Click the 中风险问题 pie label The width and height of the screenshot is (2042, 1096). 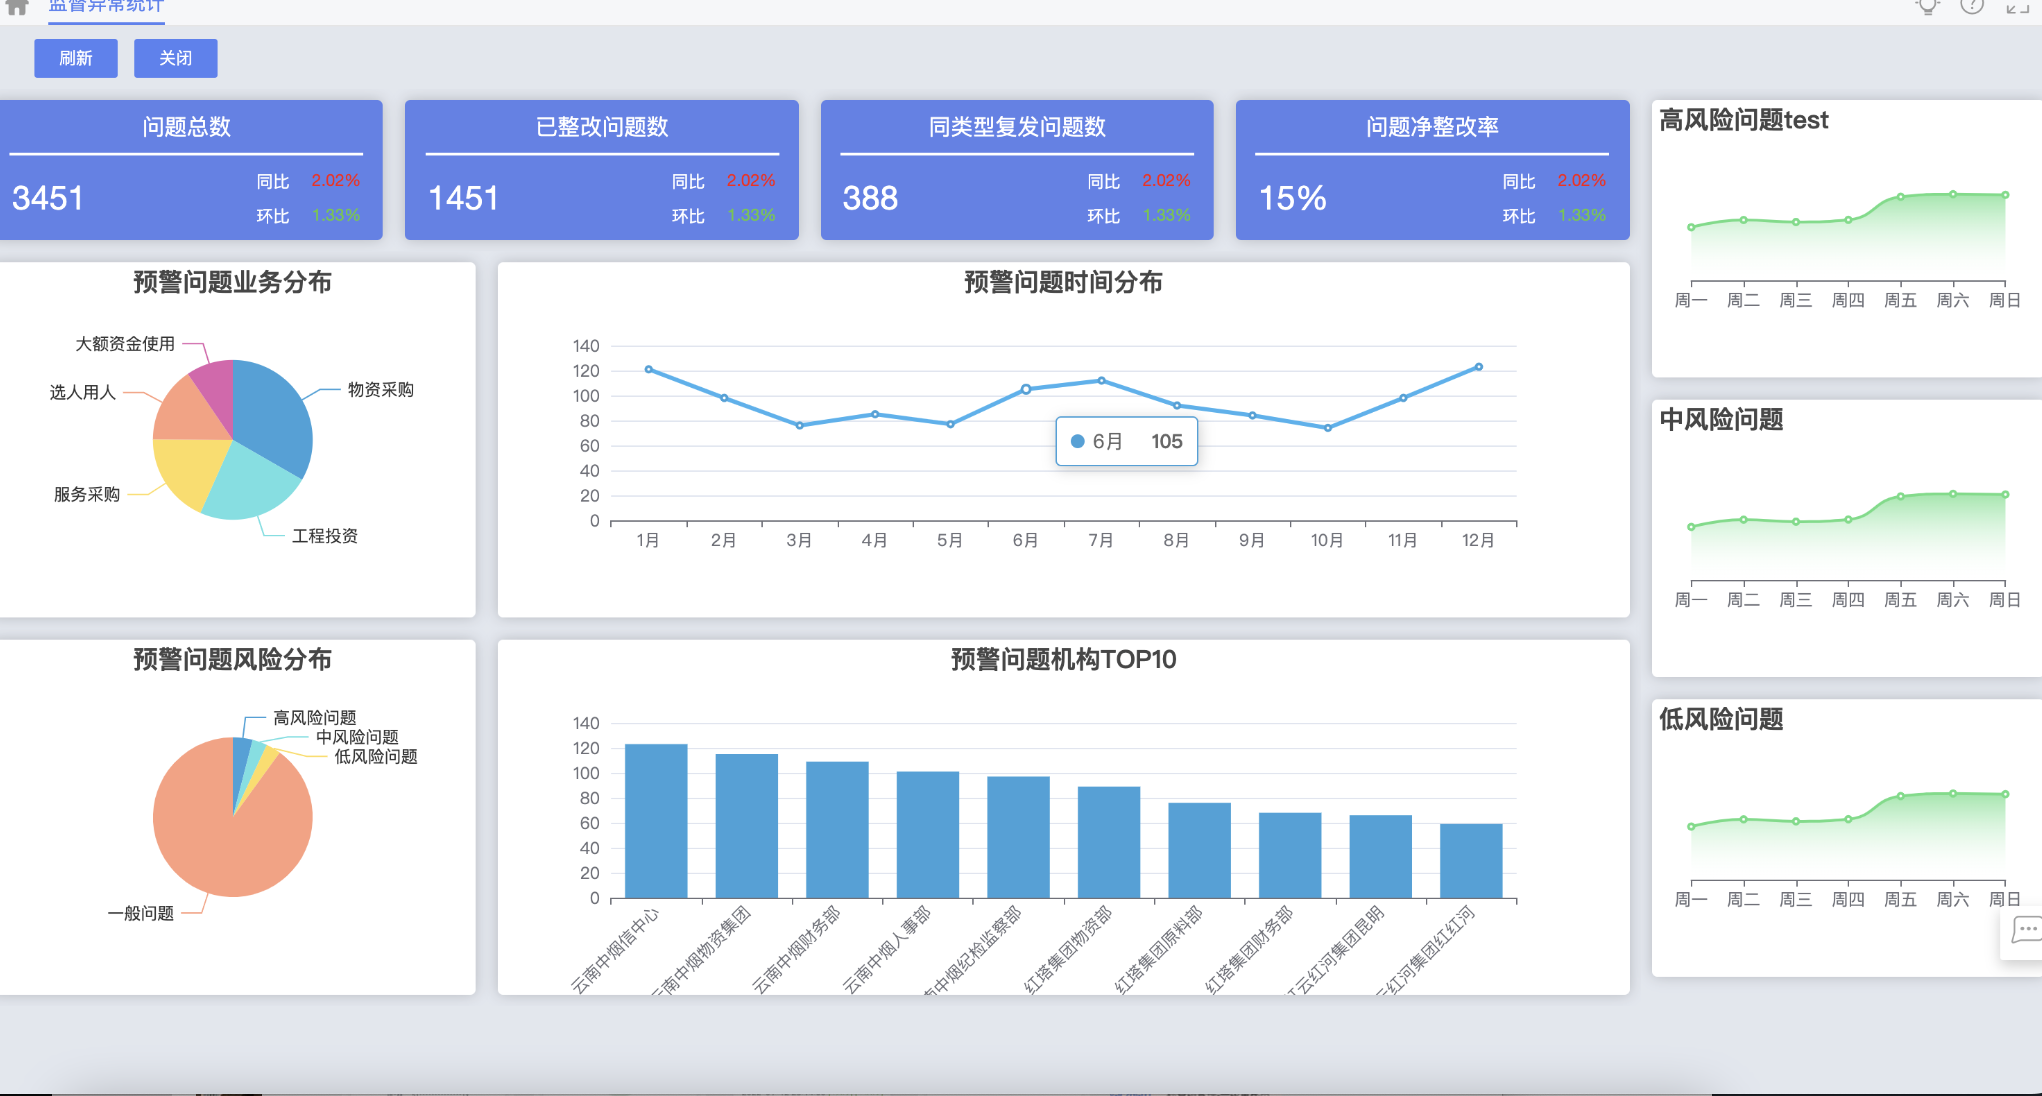tap(357, 737)
